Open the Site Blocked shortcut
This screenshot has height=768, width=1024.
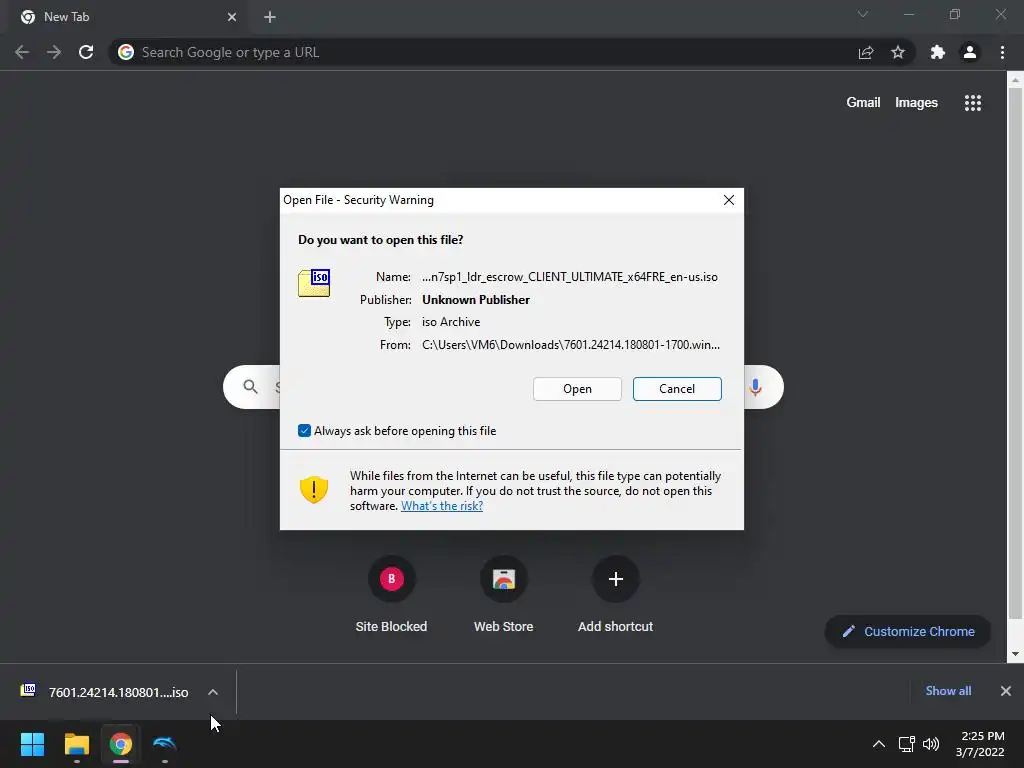pos(391,594)
